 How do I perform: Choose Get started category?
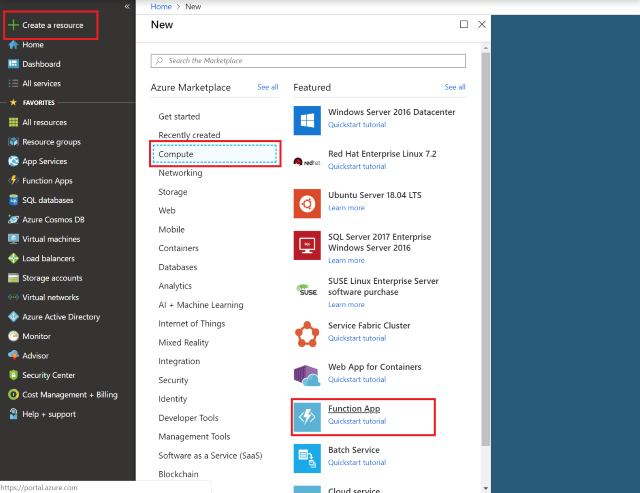coord(179,117)
